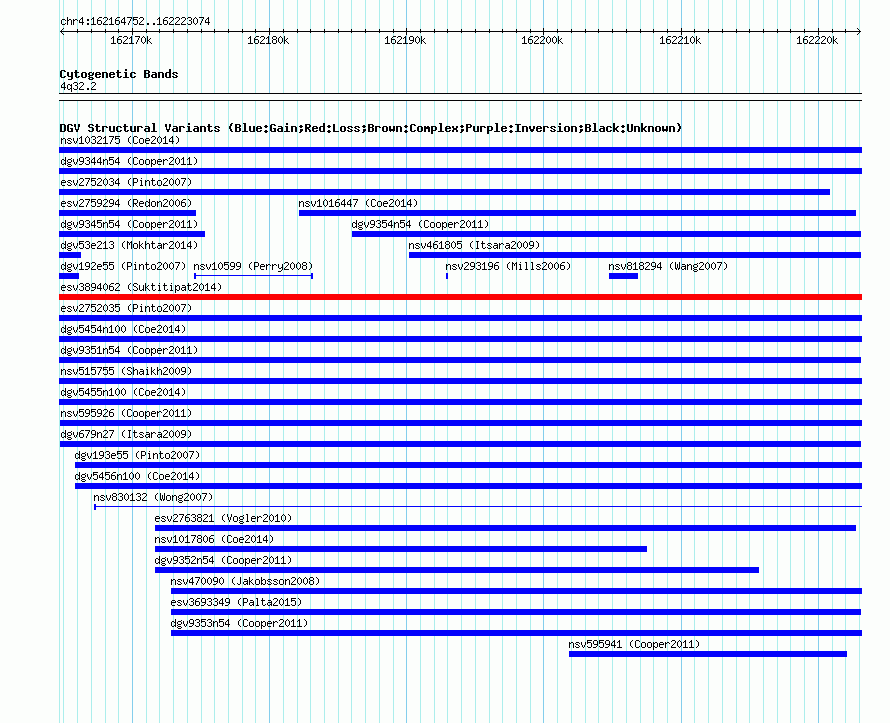890x723 pixels.
Task: Click the blue bar under nsv461805
Action: (635, 255)
